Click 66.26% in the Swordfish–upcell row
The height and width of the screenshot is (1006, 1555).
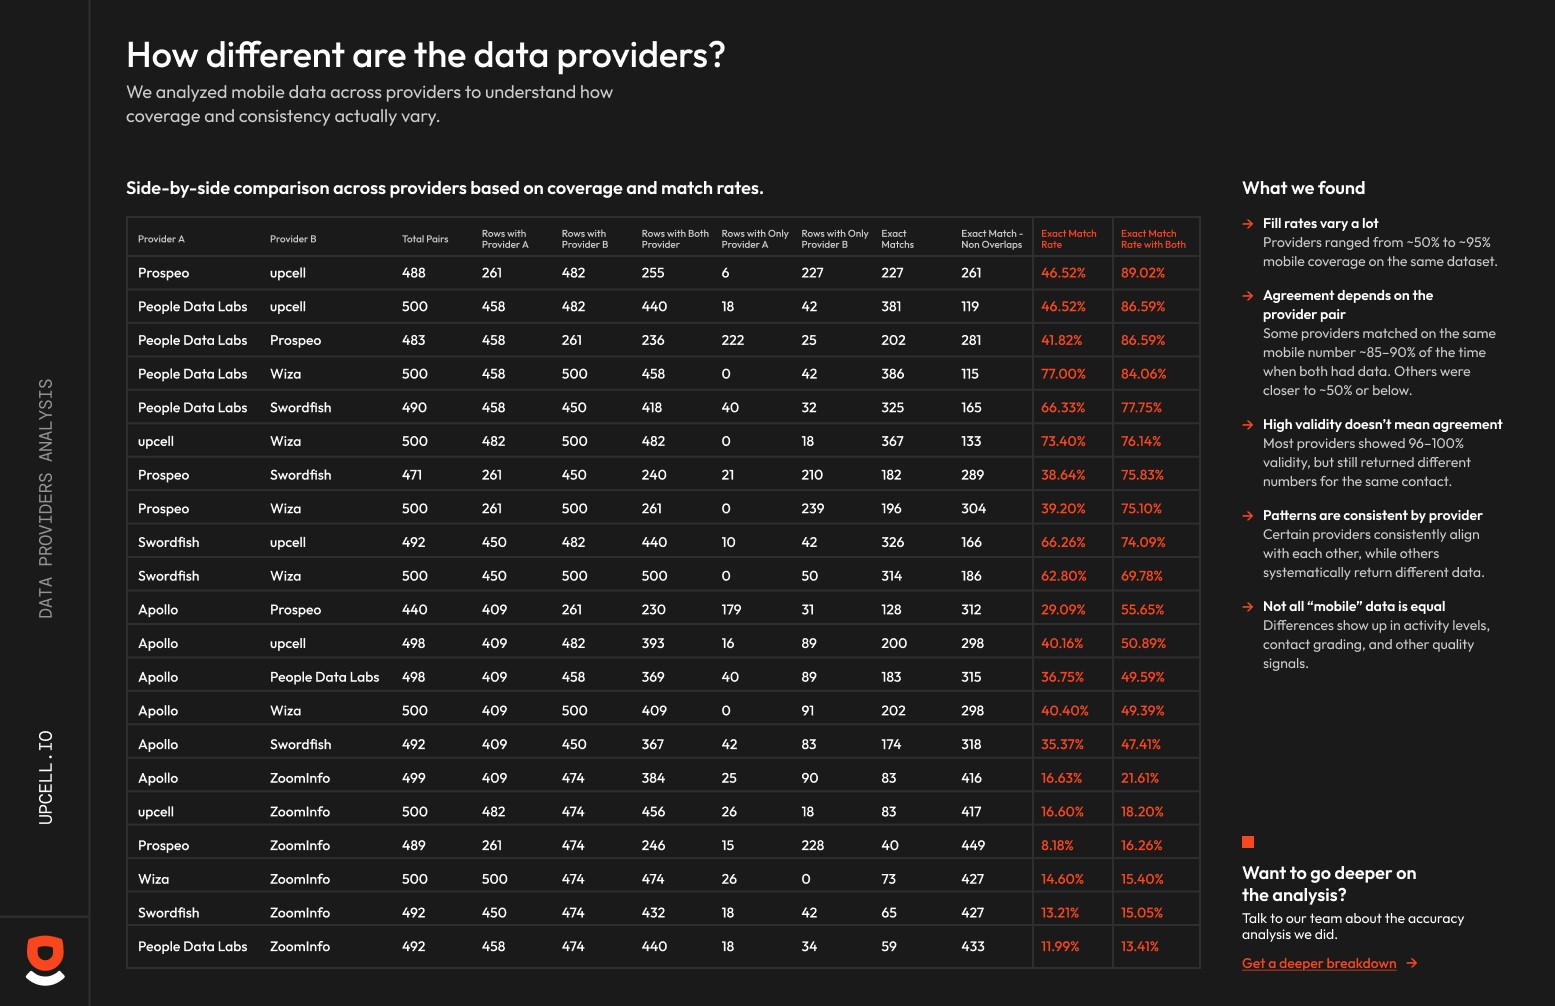click(x=1063, y=542)
